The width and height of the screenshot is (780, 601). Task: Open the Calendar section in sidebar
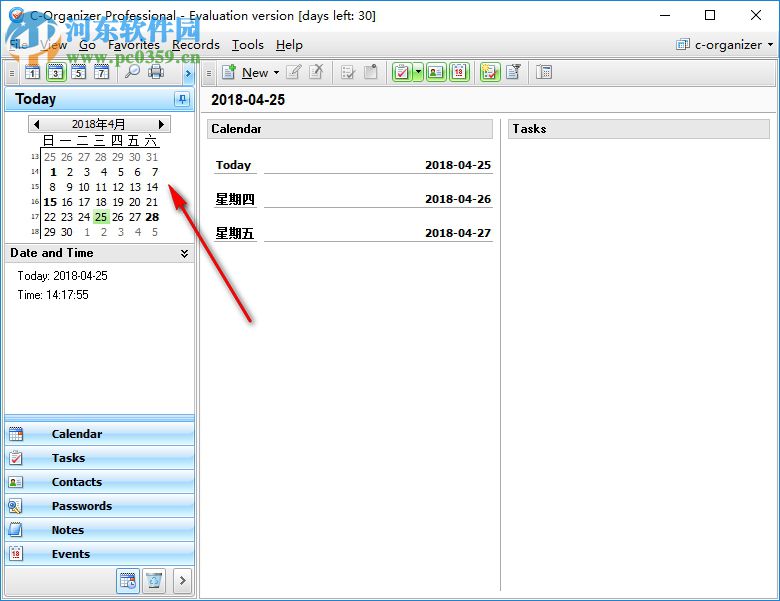point(99,434)
